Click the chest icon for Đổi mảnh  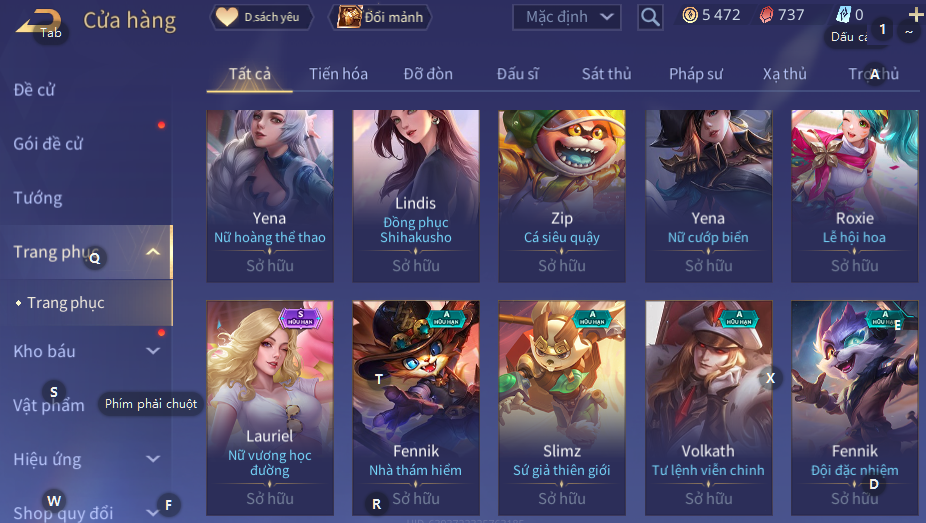click(349, 17)
